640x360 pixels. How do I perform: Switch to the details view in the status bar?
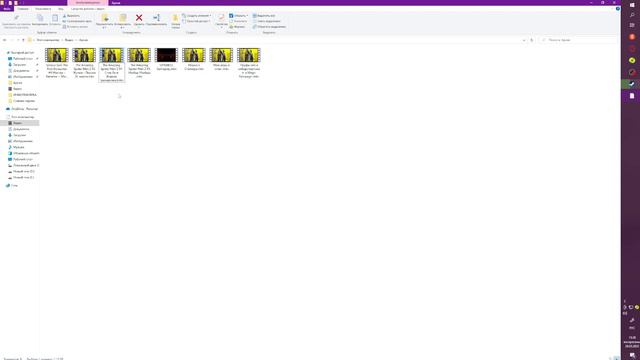(x=611, y=358)
